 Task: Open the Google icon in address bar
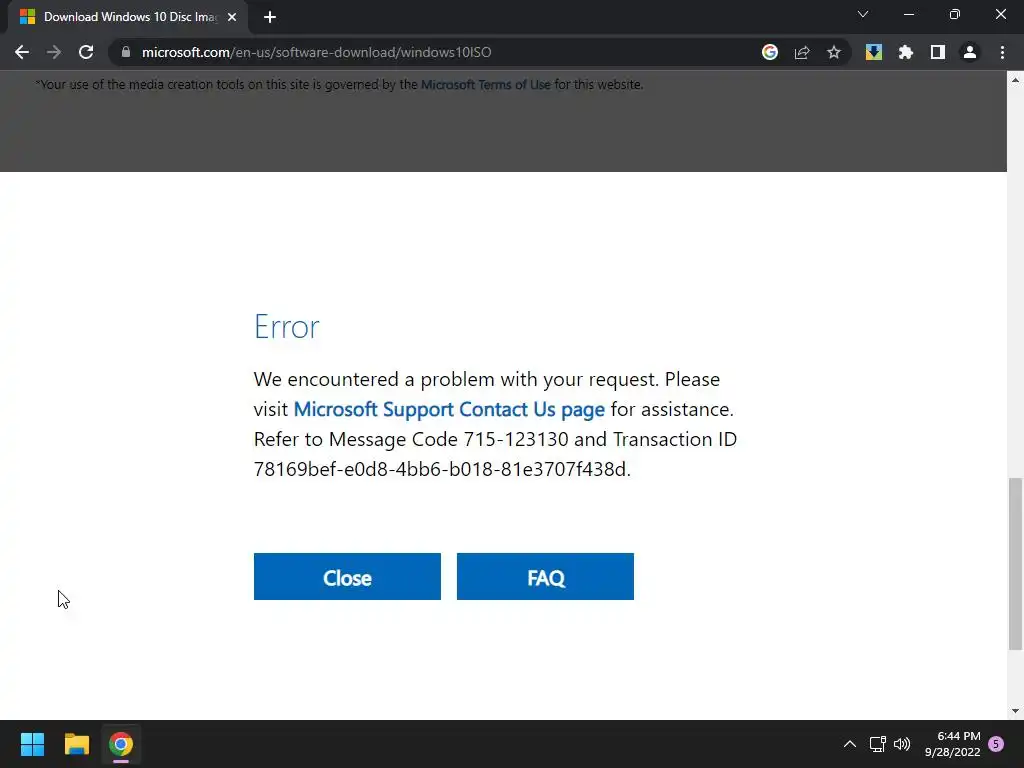[770, 52]
